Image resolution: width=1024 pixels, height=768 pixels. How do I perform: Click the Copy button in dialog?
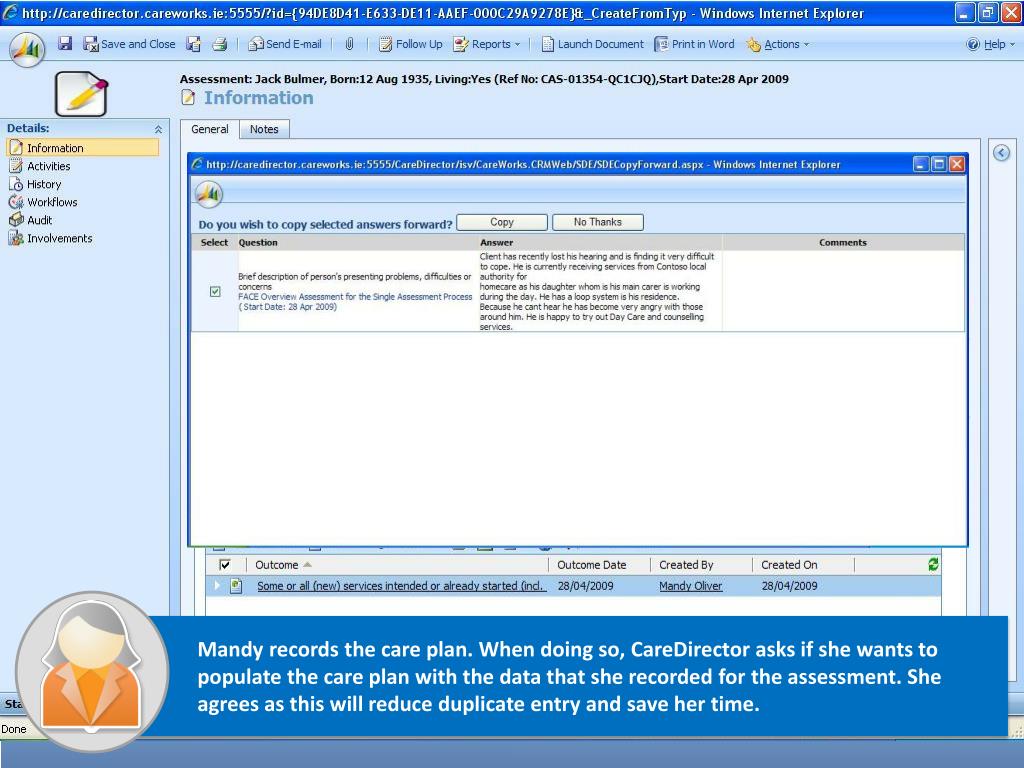502,222
